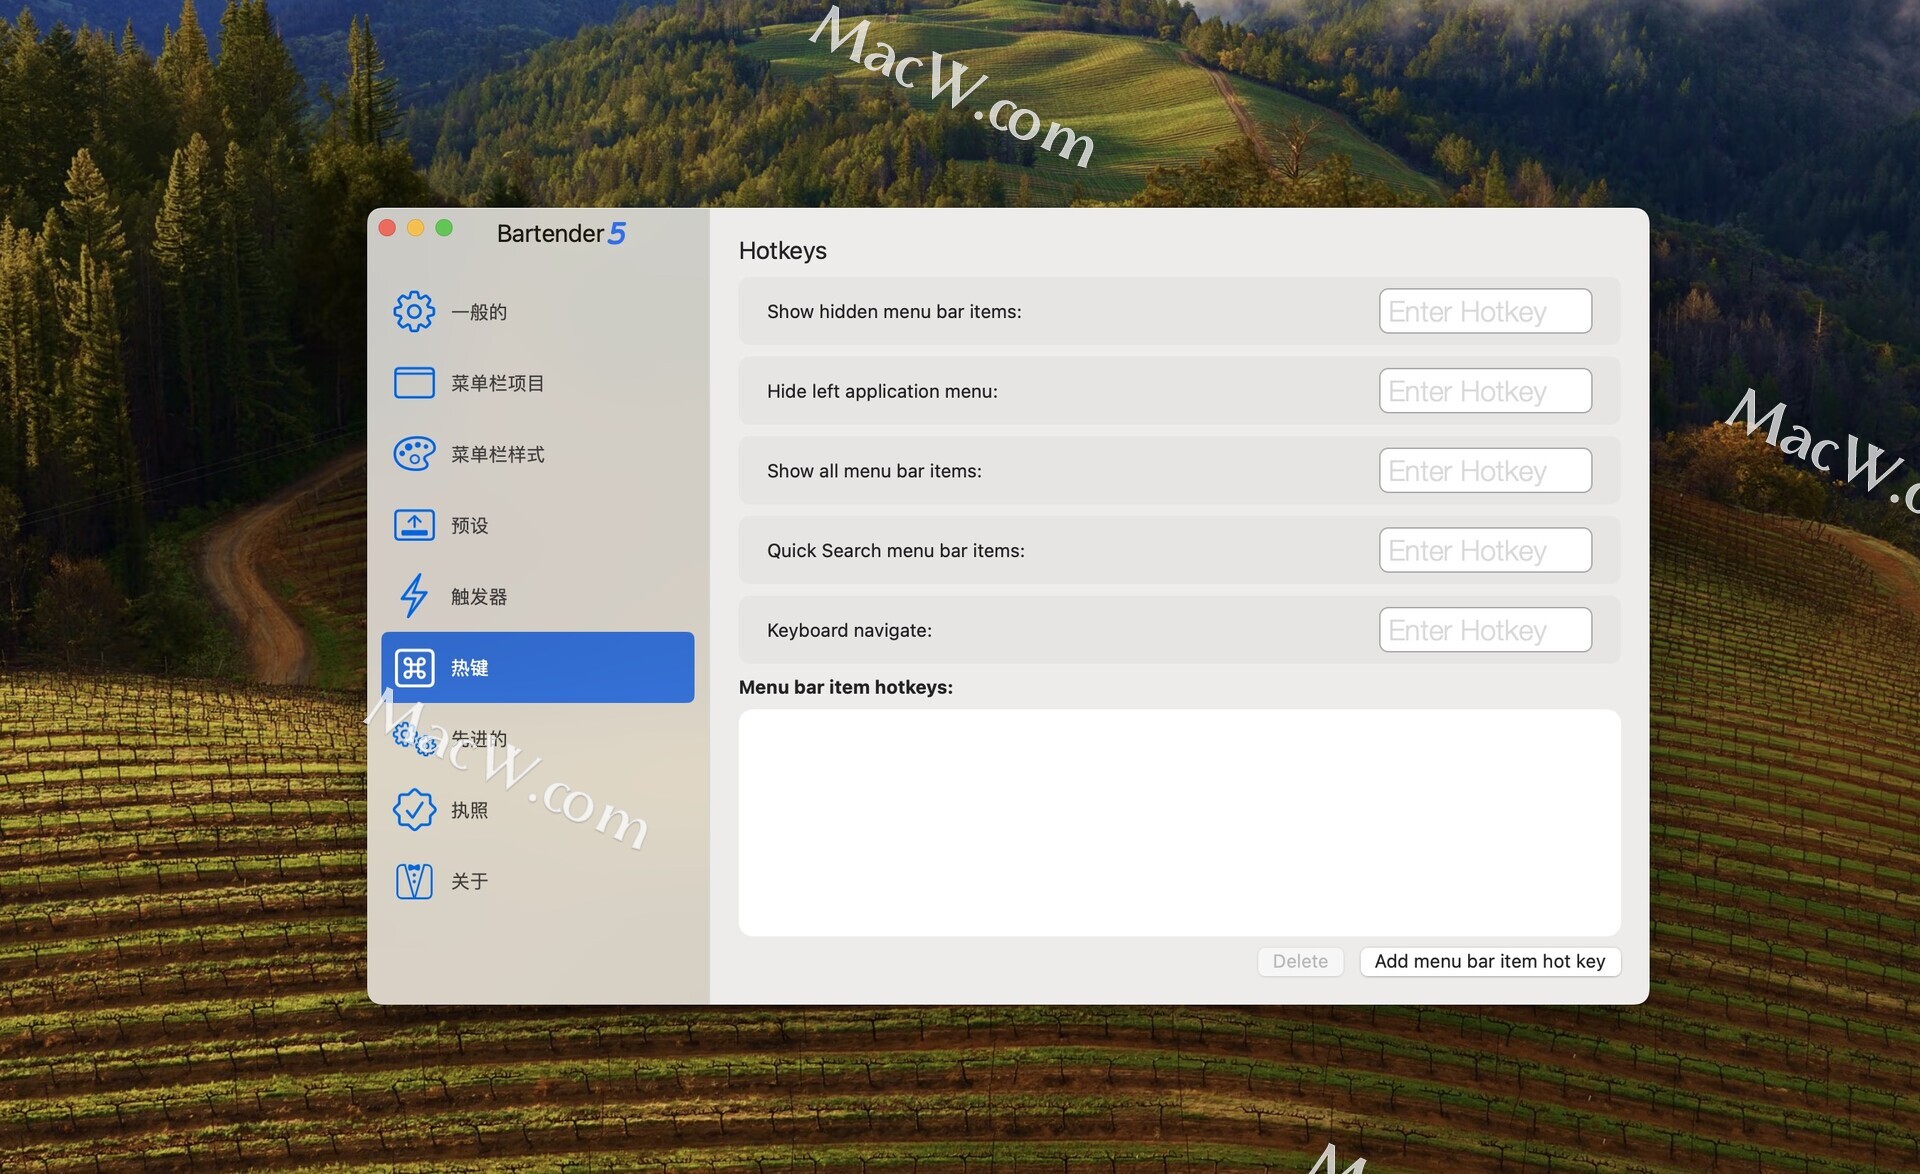This screenshot has height=1174, width=1920.
Task: Click the License checkmark badge icon
Action: [414, 810]
